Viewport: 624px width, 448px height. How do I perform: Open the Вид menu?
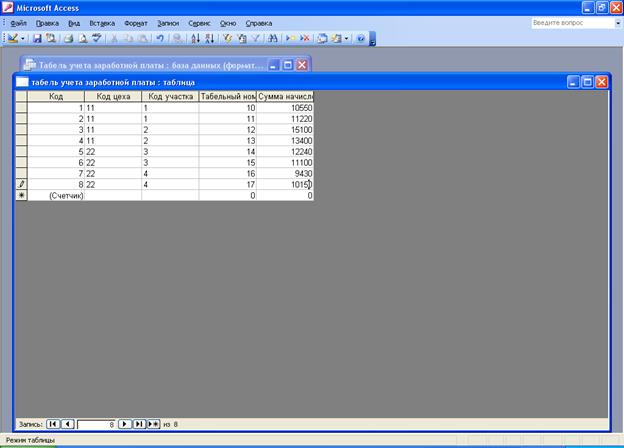click(x=74, y=23)
